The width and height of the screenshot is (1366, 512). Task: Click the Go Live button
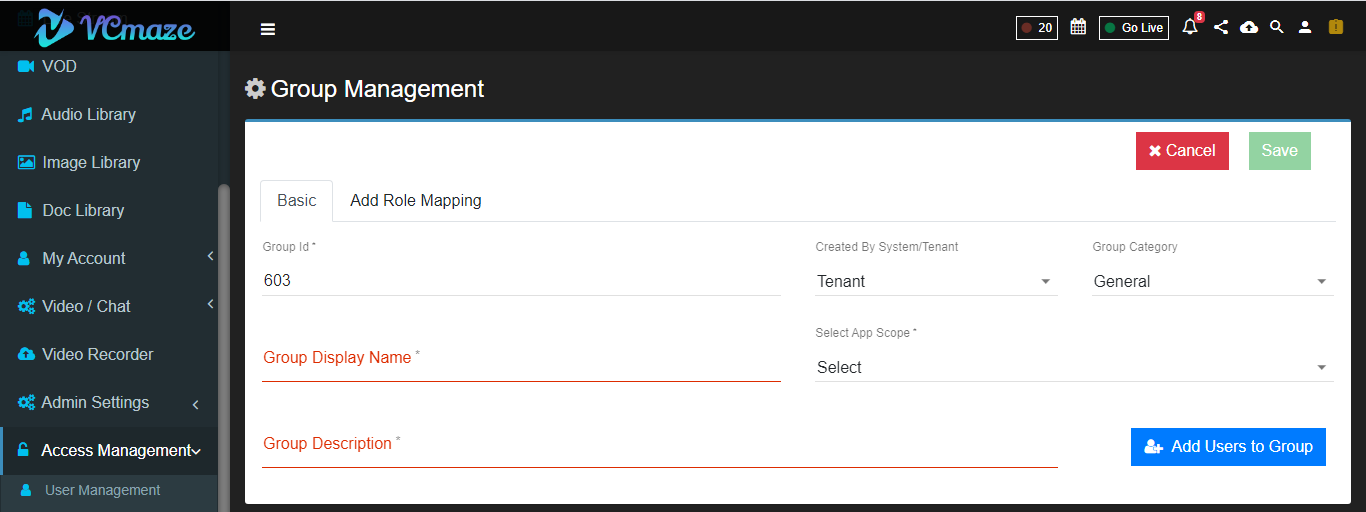1134,28
